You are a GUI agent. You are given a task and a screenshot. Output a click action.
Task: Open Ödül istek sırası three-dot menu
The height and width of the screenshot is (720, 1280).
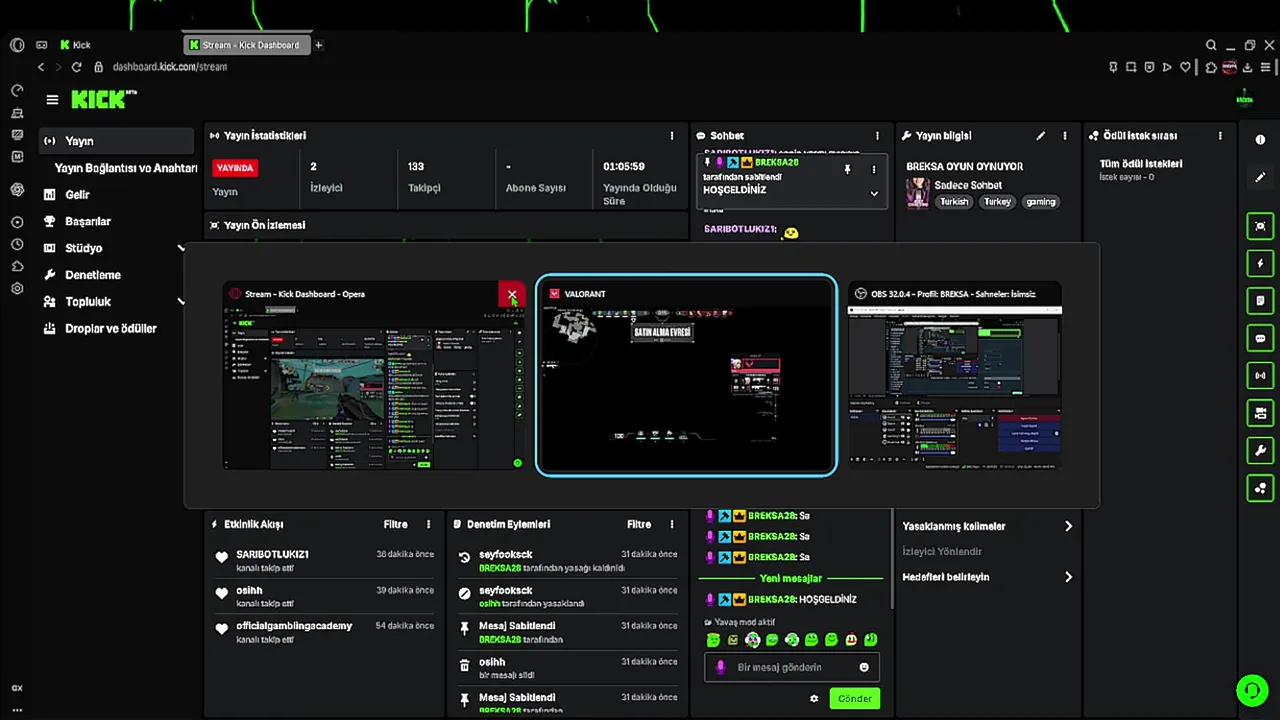point(1220,136)
